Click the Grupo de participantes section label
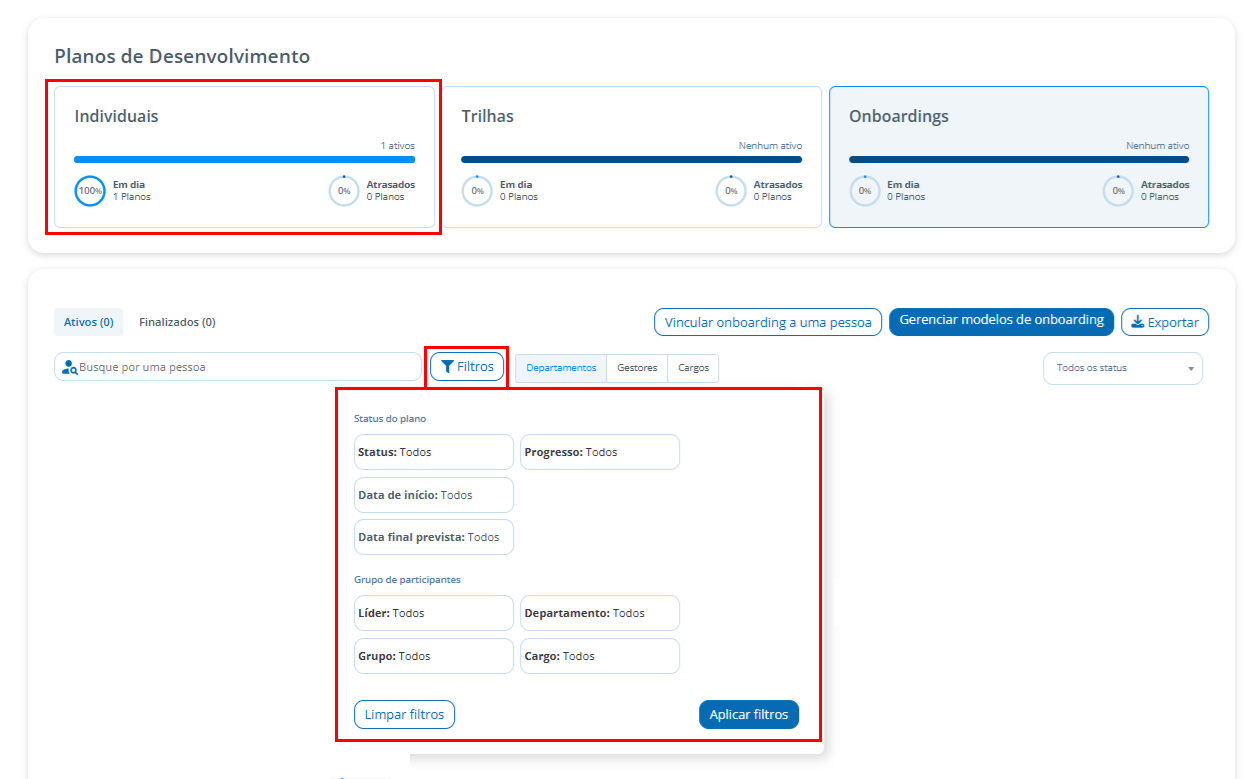Image resolution: width=1257 pixels, height=779 pixels. [407, 579]
